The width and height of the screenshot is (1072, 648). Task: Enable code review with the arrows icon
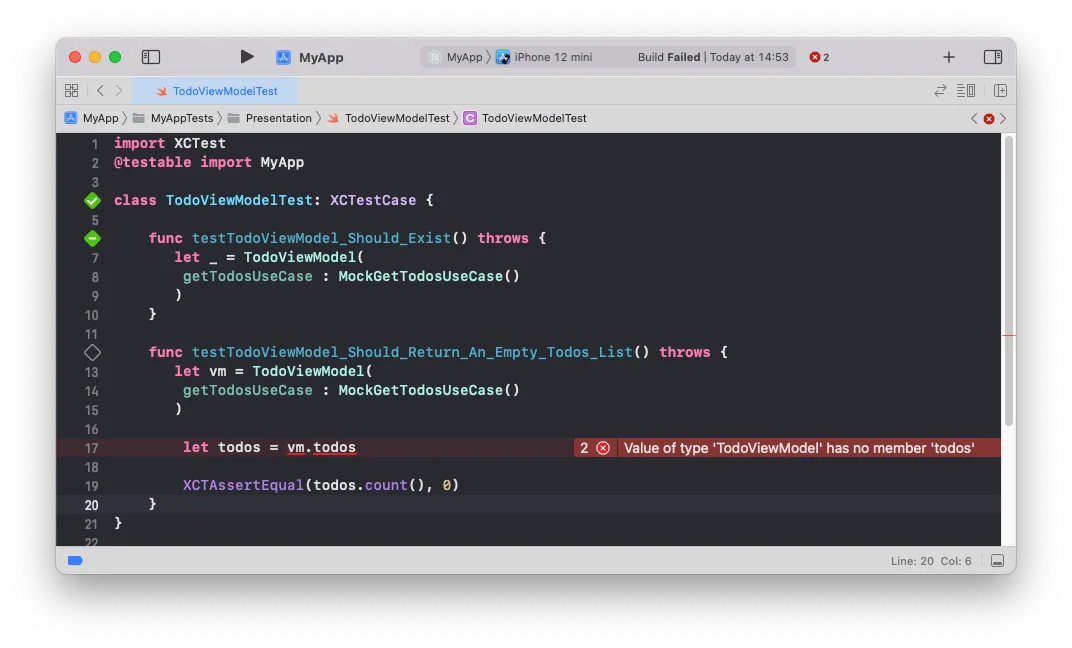coord(940,90)
